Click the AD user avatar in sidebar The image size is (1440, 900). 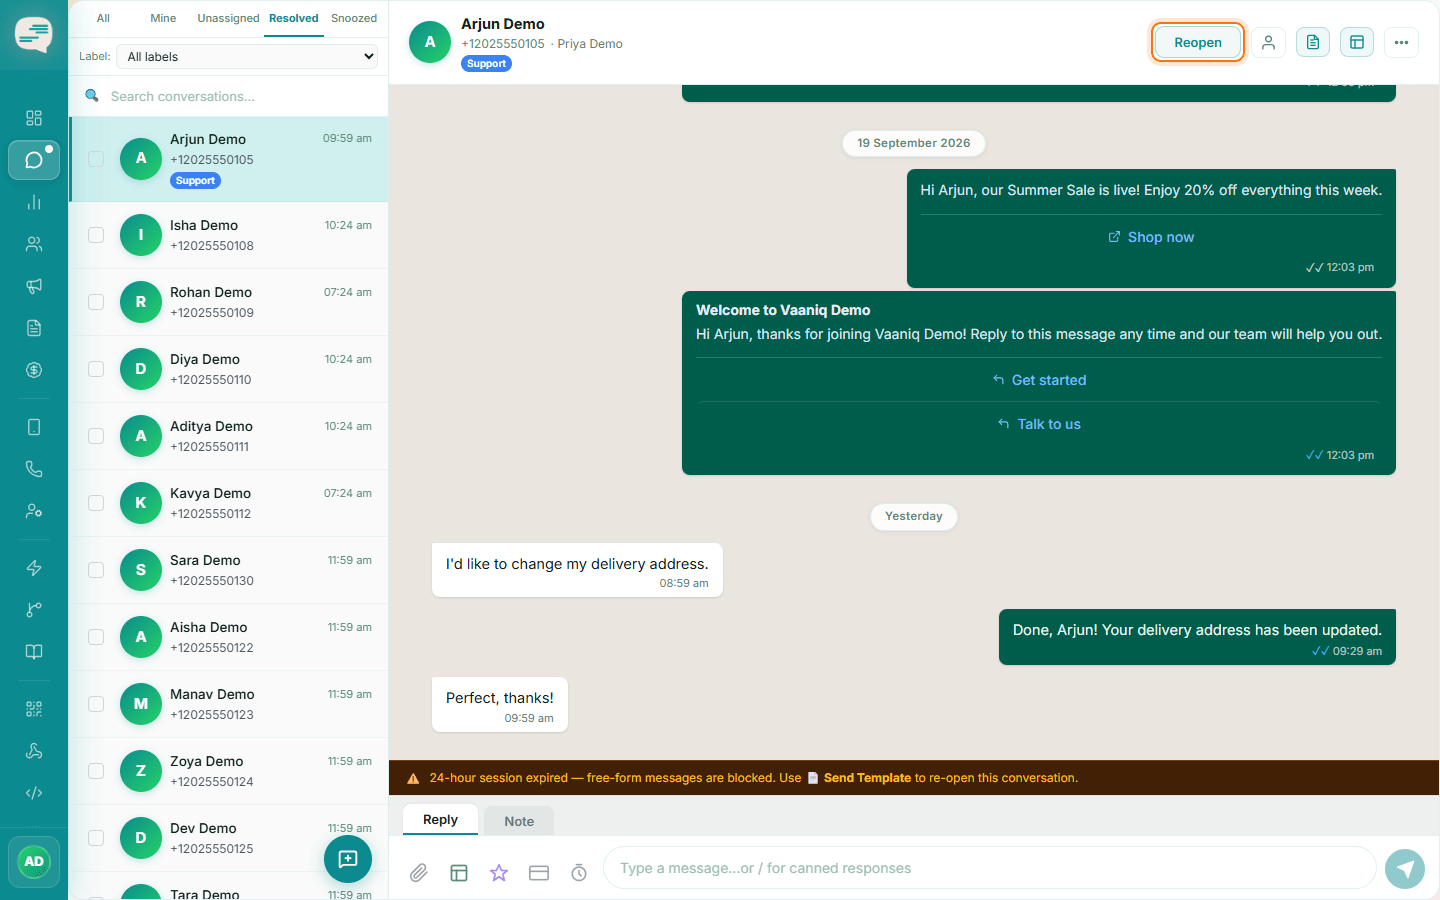pos(34,862)
